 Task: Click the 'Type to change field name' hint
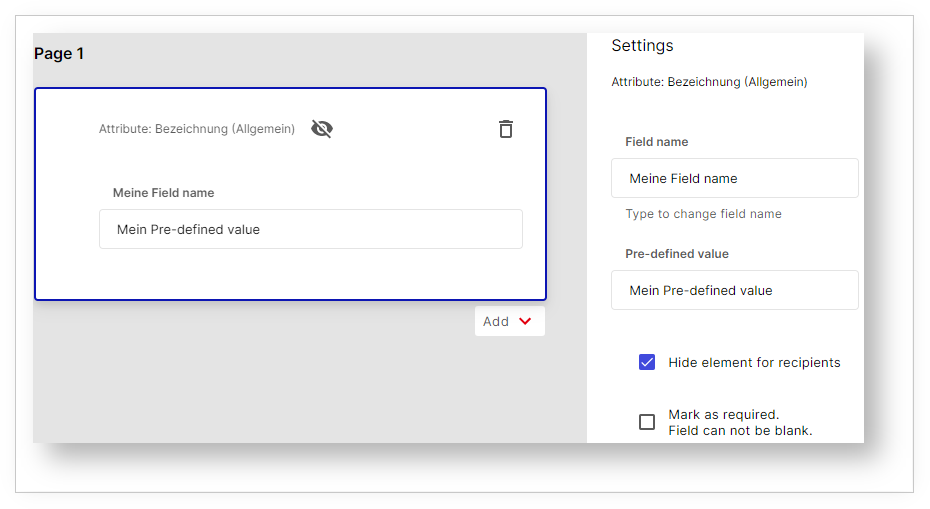click(703, 214)
